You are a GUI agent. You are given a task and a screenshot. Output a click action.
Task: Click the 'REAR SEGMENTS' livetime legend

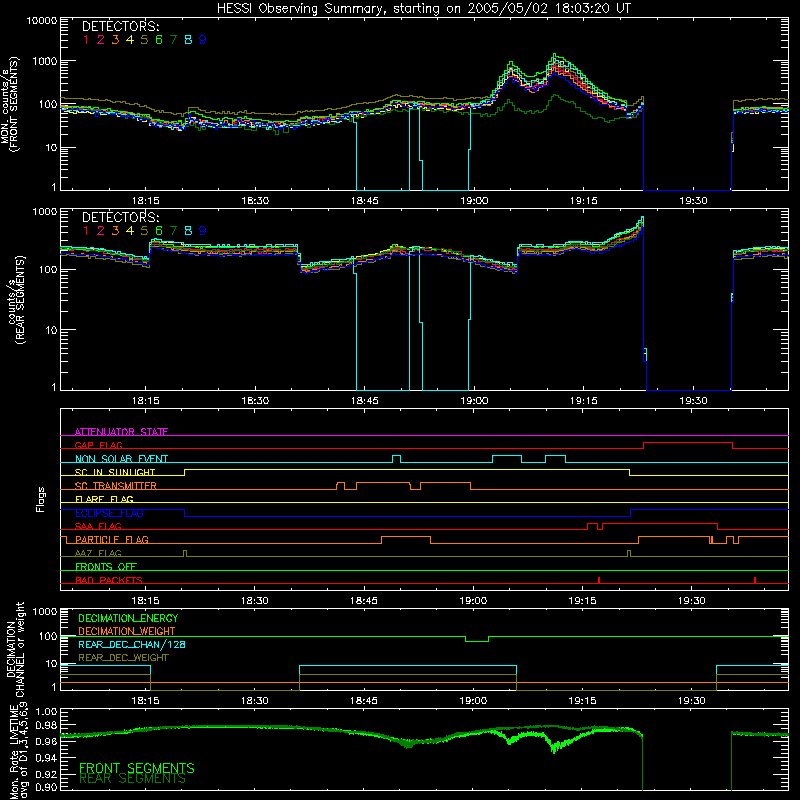132,779
